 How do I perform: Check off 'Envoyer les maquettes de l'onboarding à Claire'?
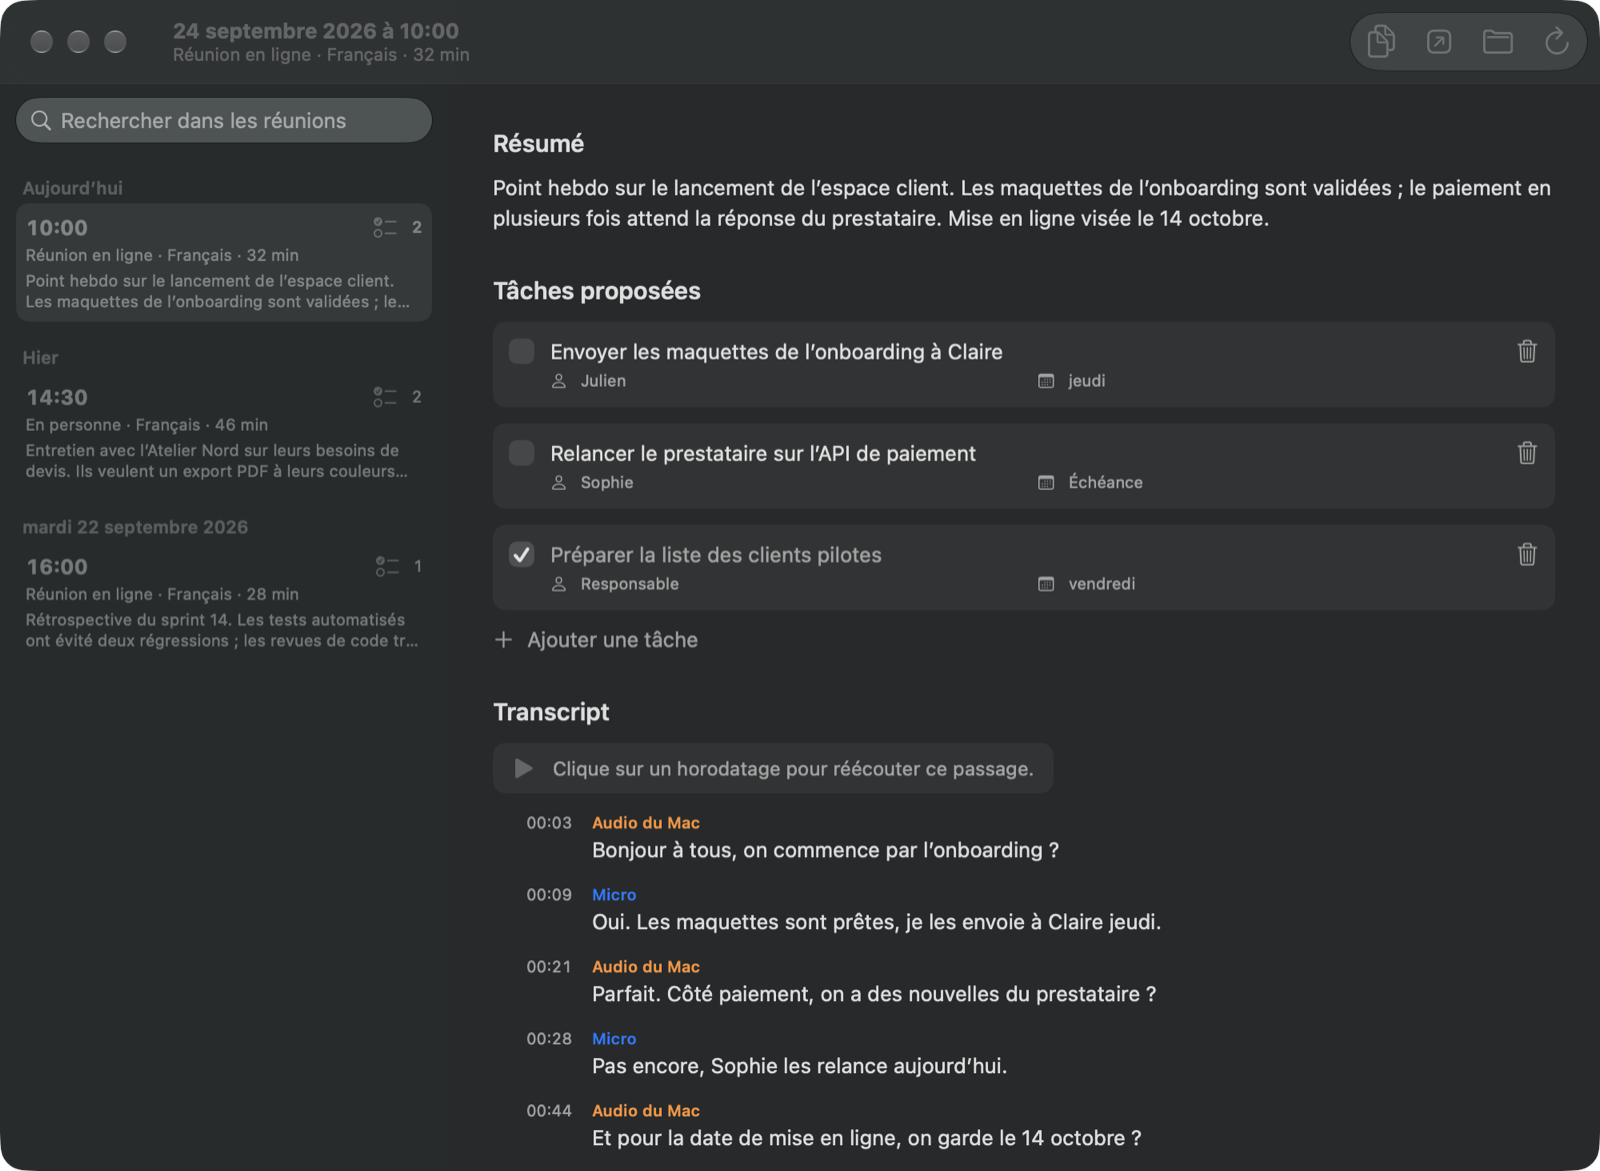coord(521,351)
